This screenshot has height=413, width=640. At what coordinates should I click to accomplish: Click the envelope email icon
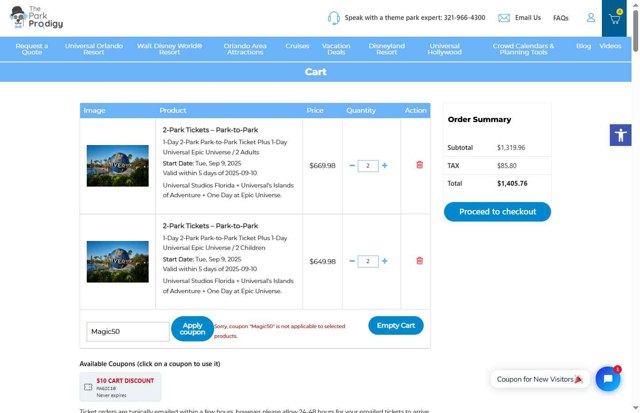[x=504, y=18]
